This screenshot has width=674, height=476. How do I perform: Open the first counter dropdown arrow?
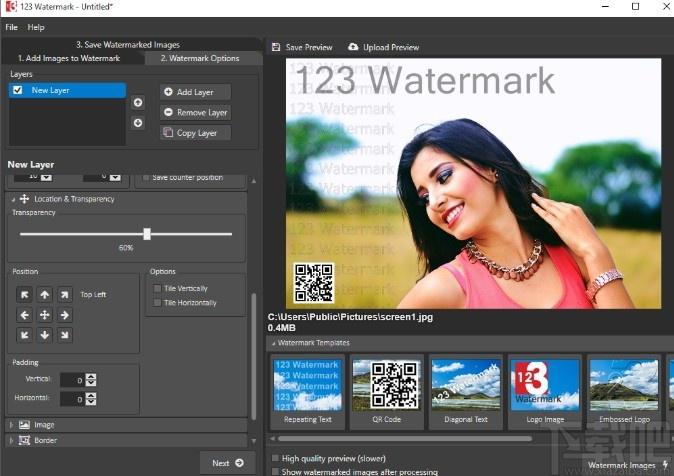pyautogui.click(x=46, y=177)
